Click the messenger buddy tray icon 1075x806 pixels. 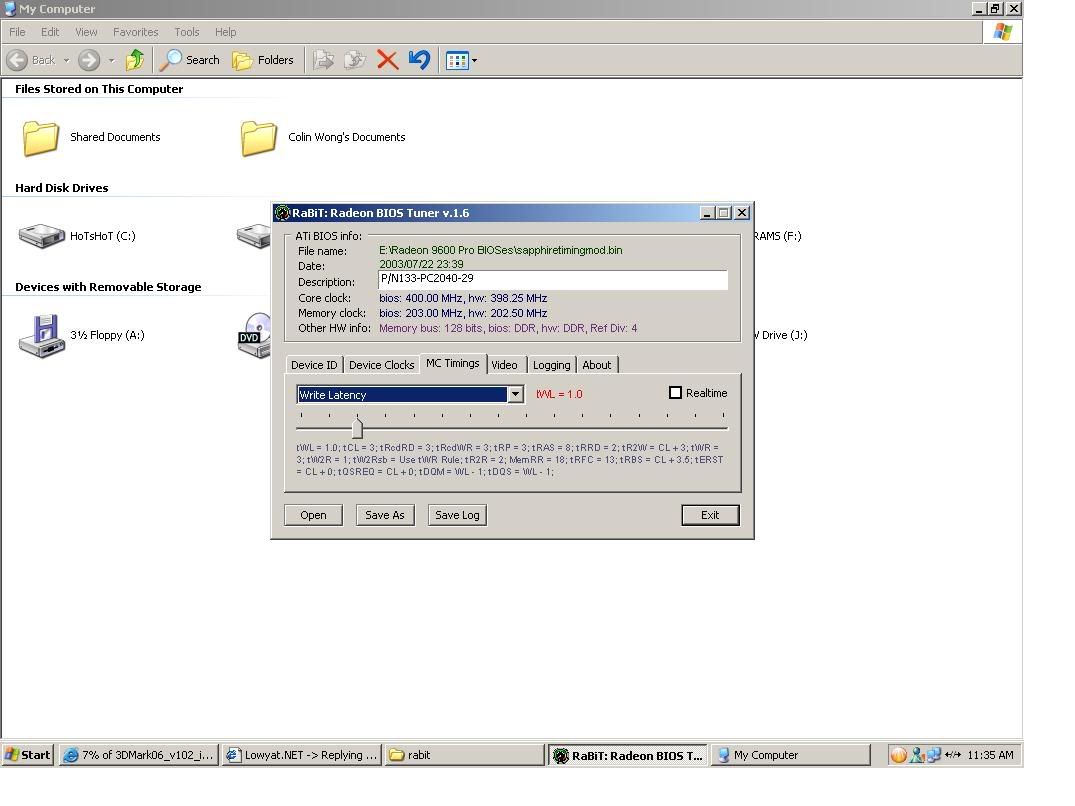(x=917, y=755)
